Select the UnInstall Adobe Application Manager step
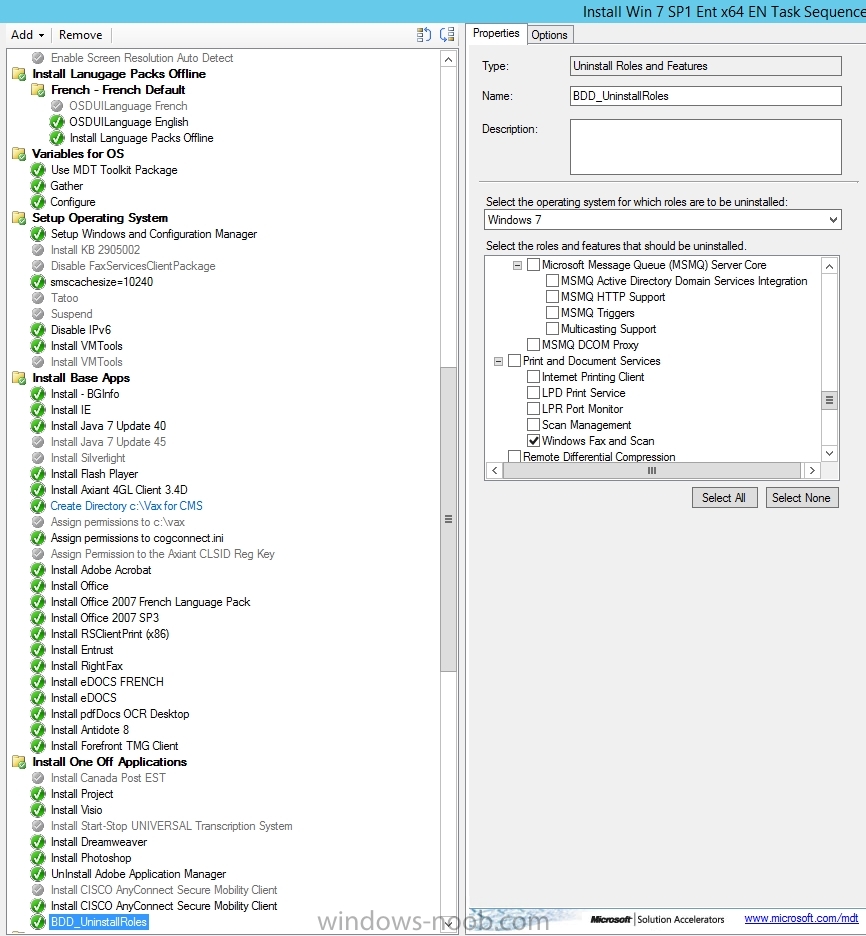Screen dimensions: 866x936 138,874
